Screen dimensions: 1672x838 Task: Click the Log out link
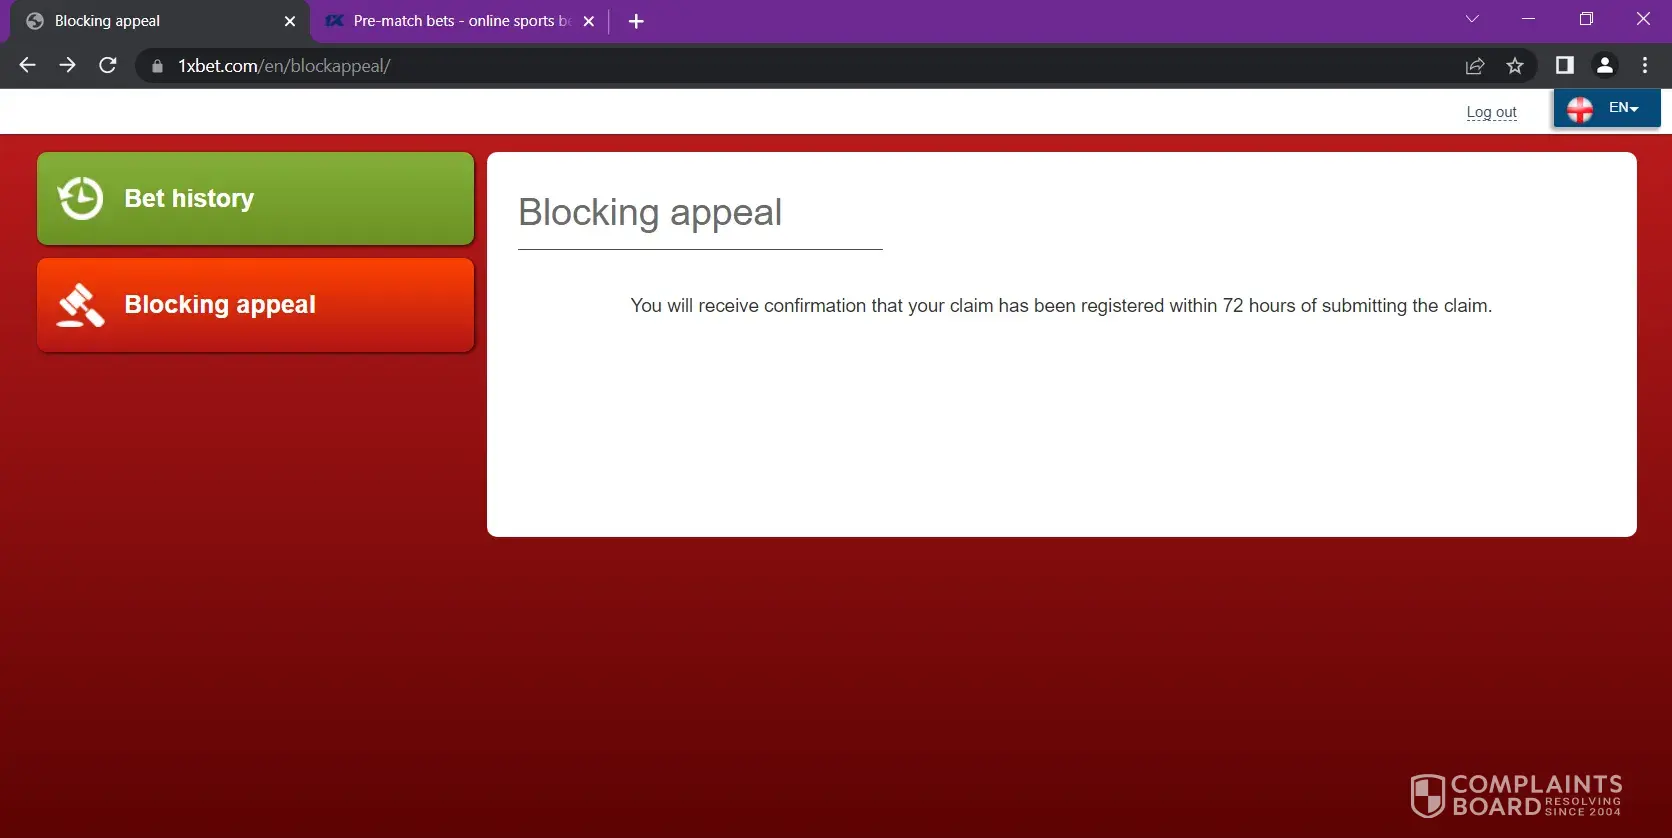coord(1491,112)
